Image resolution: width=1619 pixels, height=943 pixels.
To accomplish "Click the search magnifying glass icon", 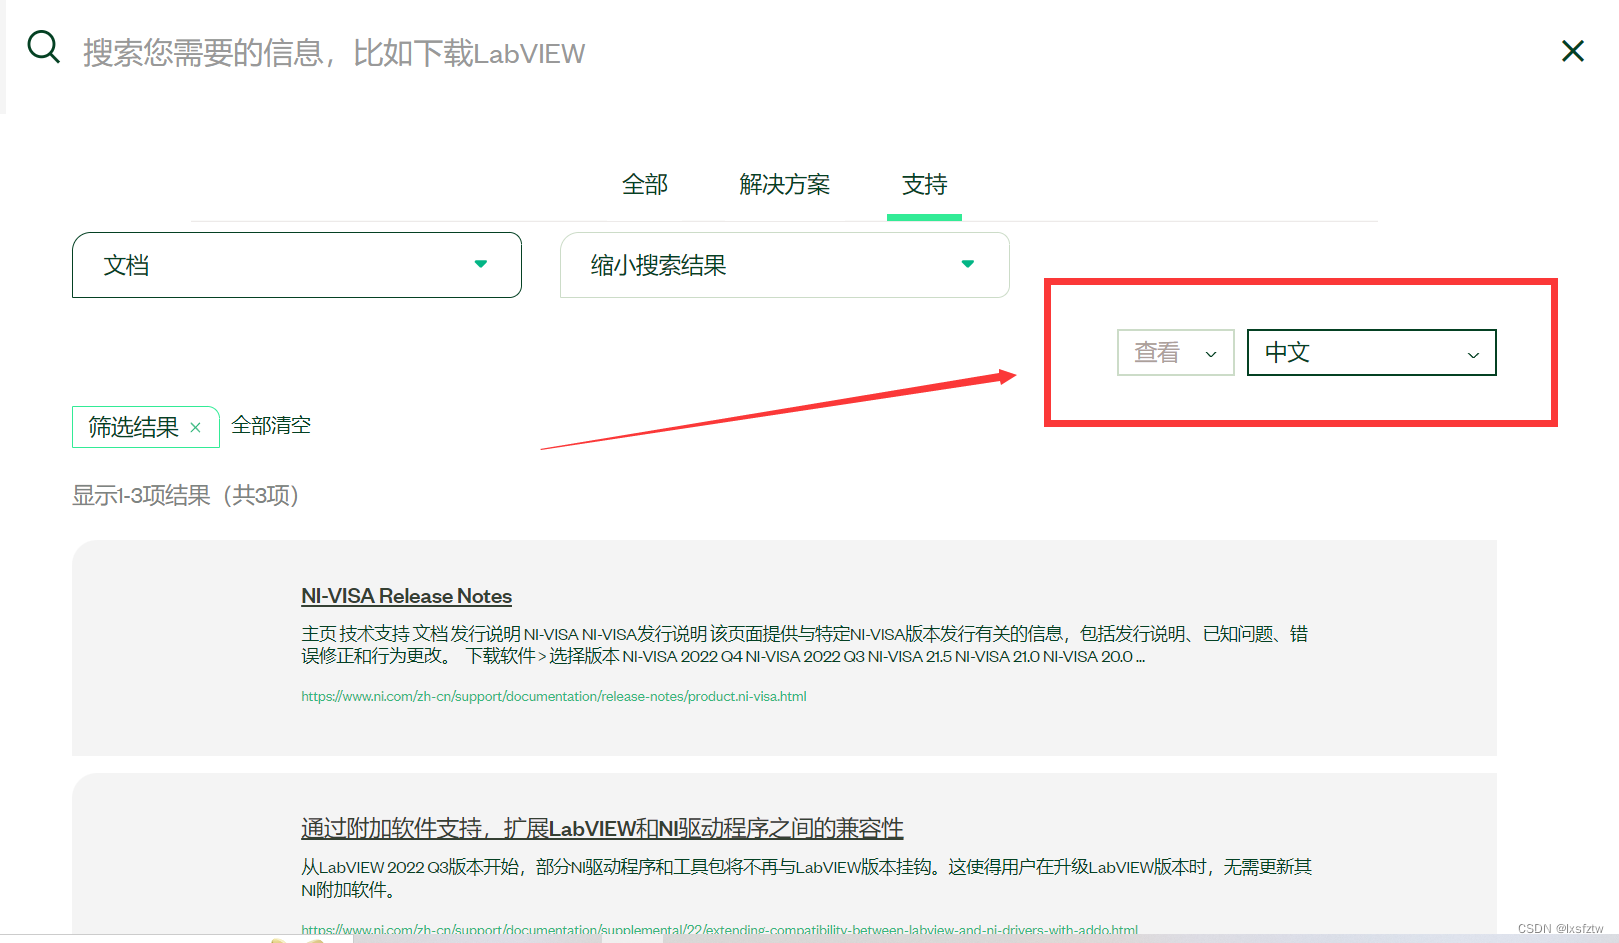I will pyautogui.click(x=43, y=46).
